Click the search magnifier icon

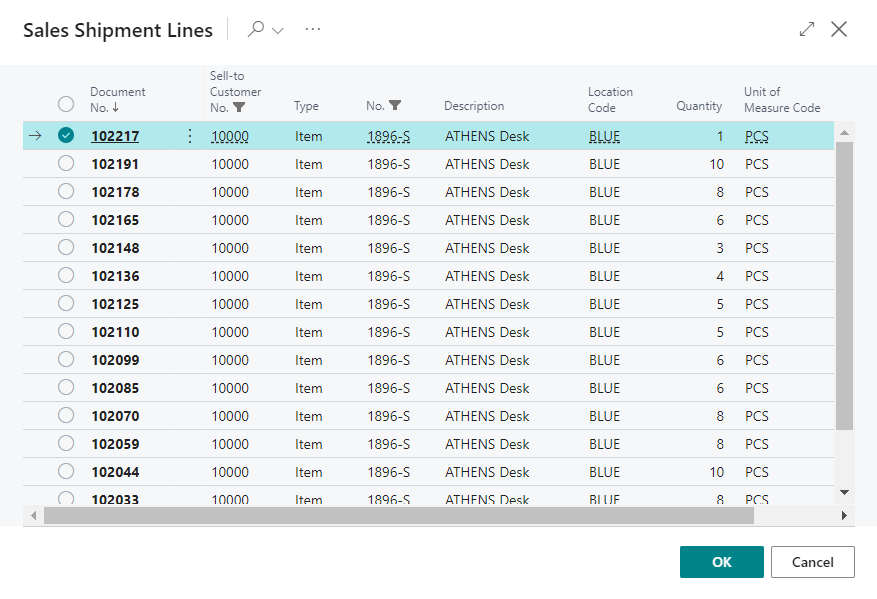pos(256,30)
